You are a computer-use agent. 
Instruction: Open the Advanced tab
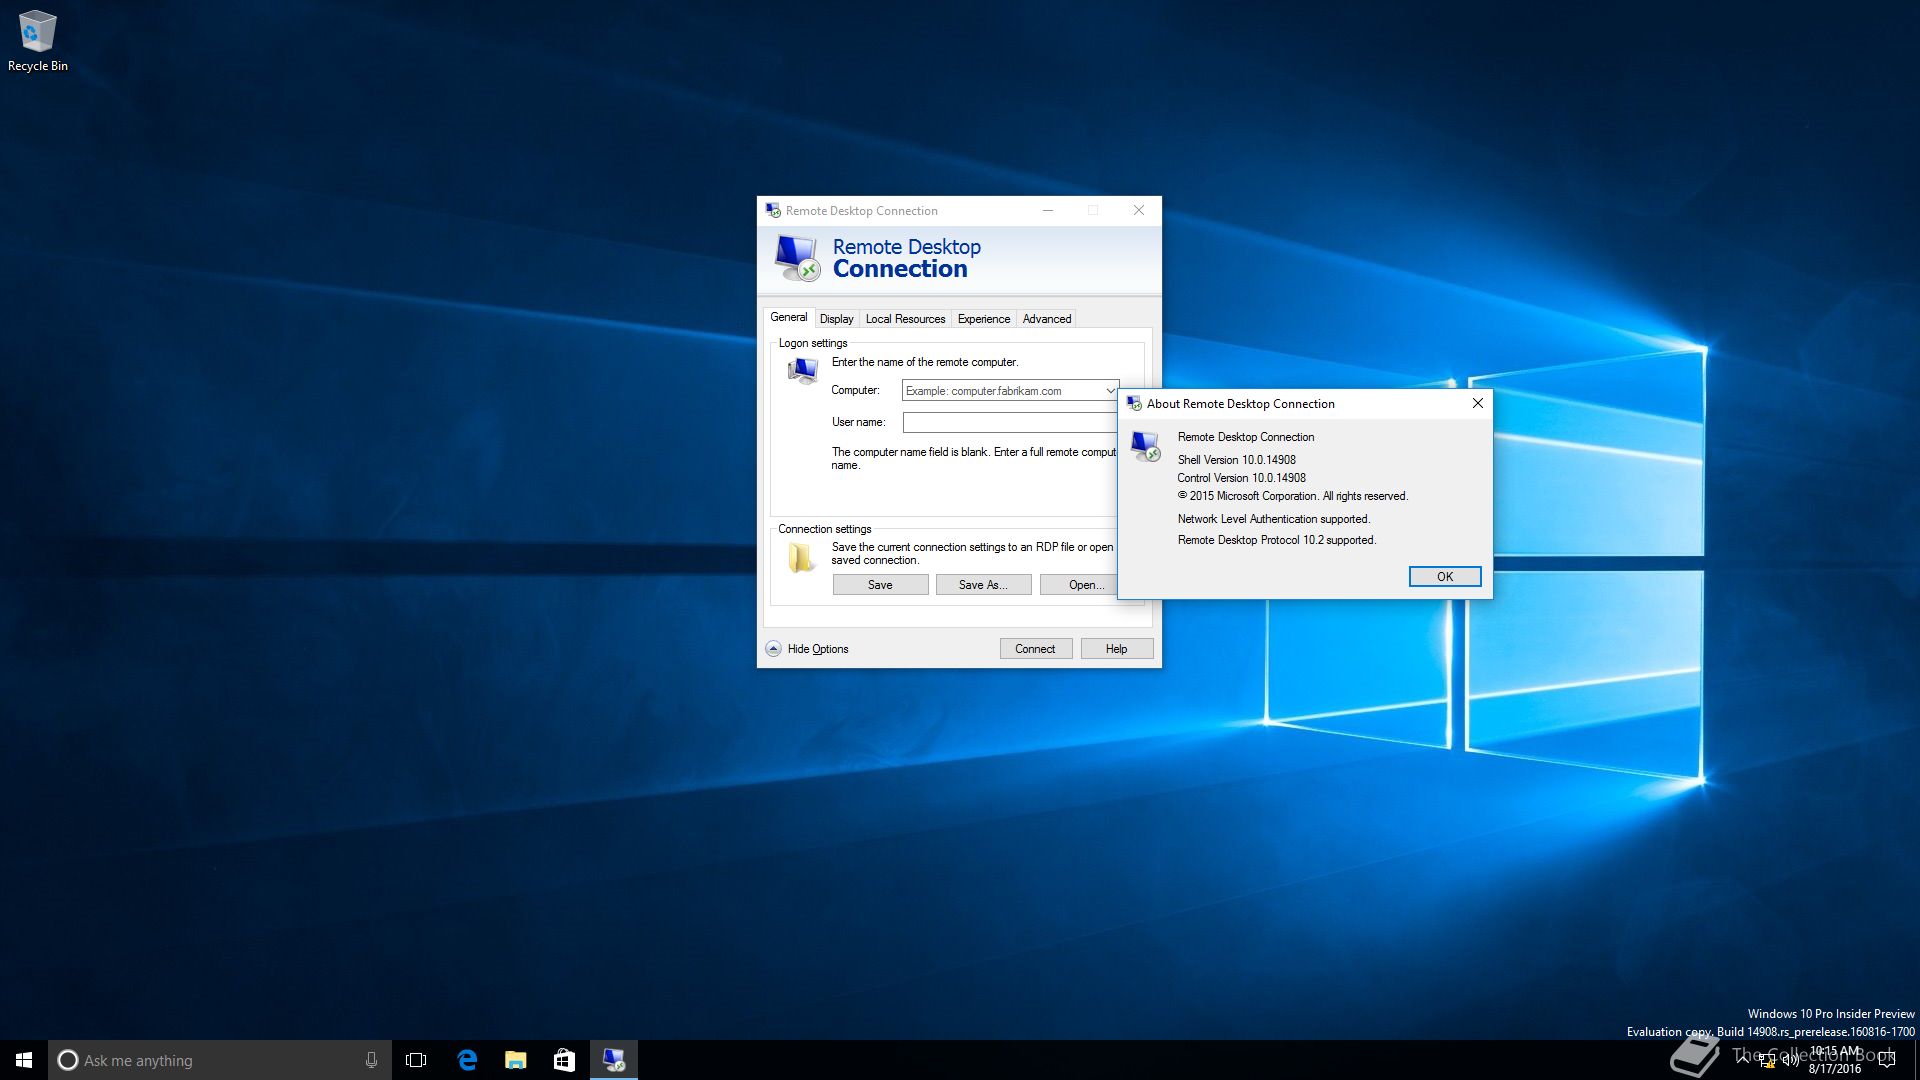[x=1046, y=319]
